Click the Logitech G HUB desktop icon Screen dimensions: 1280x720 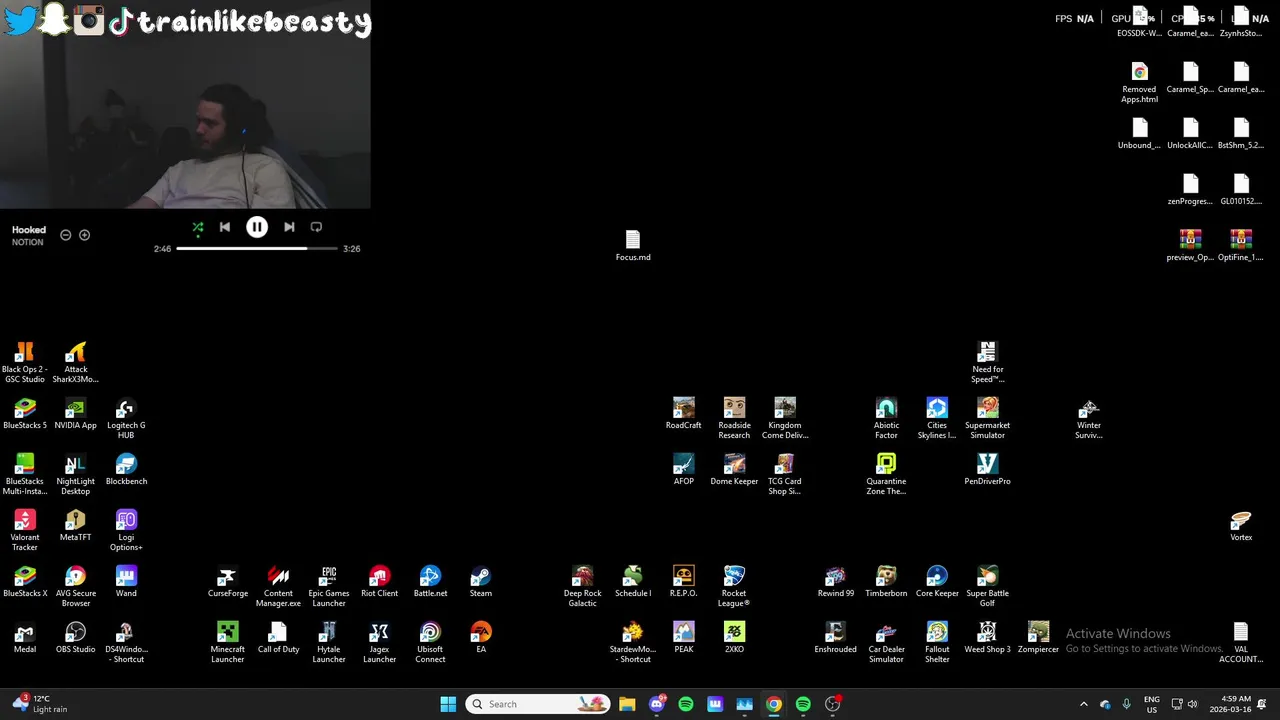pyautogui.click(x=126, y=418)
